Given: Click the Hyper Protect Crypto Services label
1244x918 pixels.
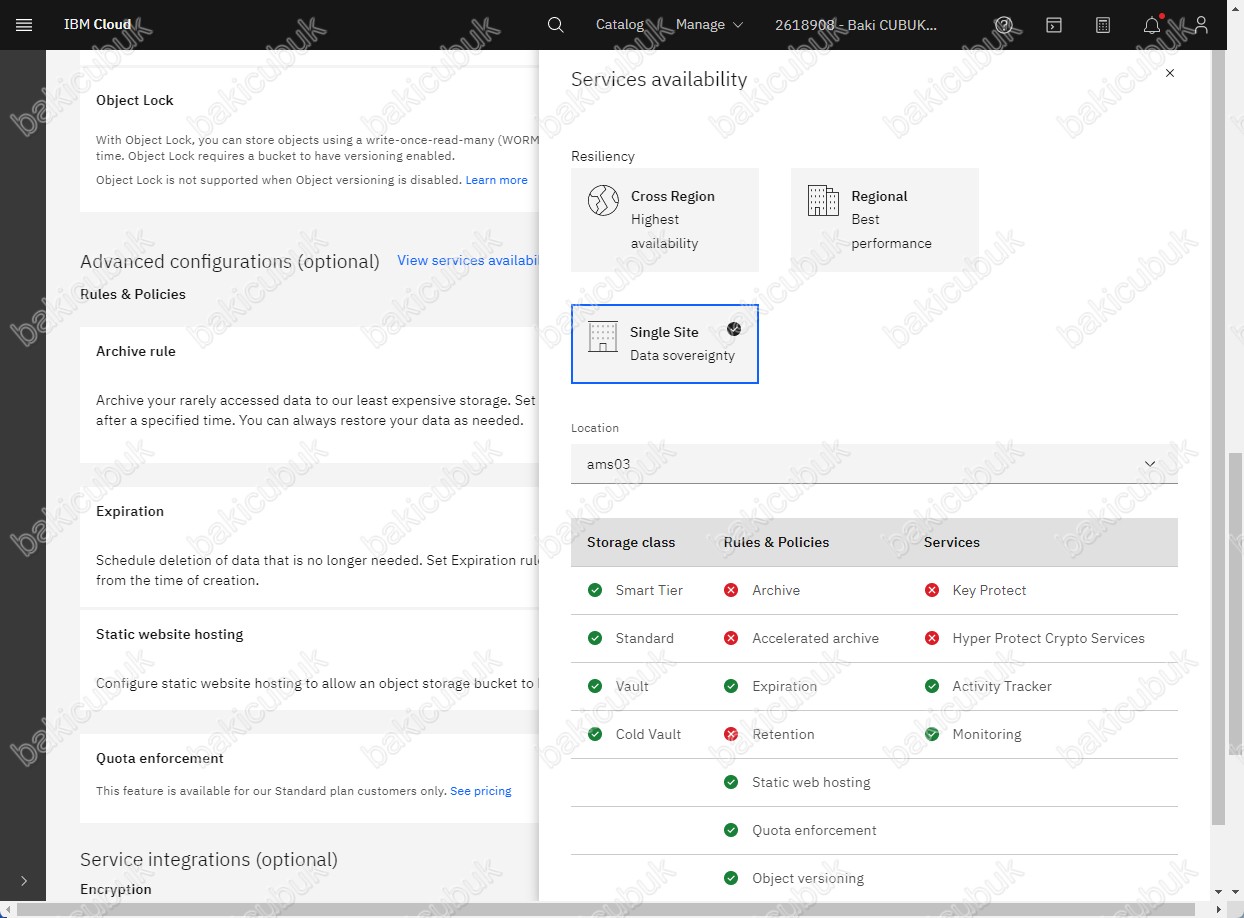Looking at the screenshot, I should click(1049, 638).
